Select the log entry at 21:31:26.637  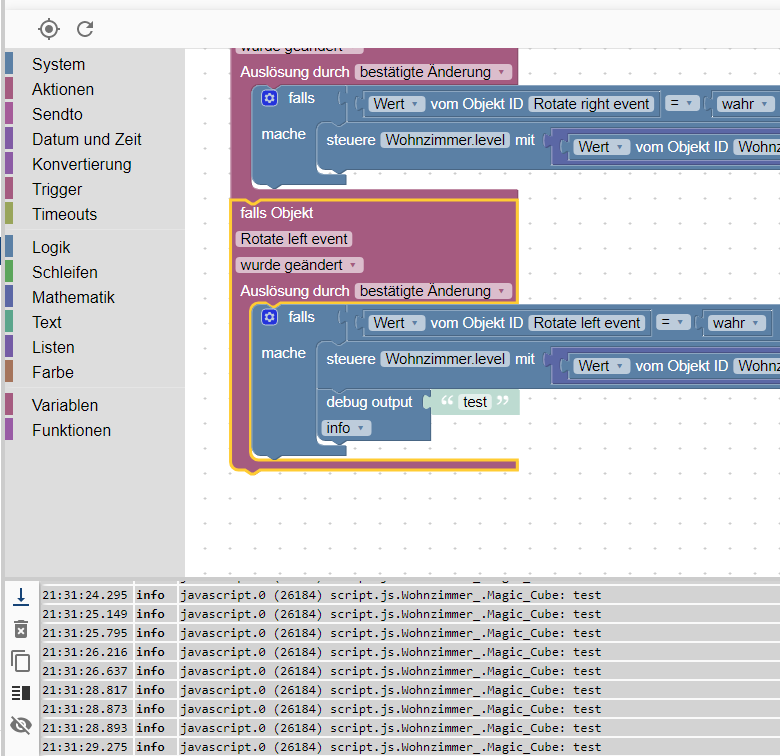click(409, 671)
